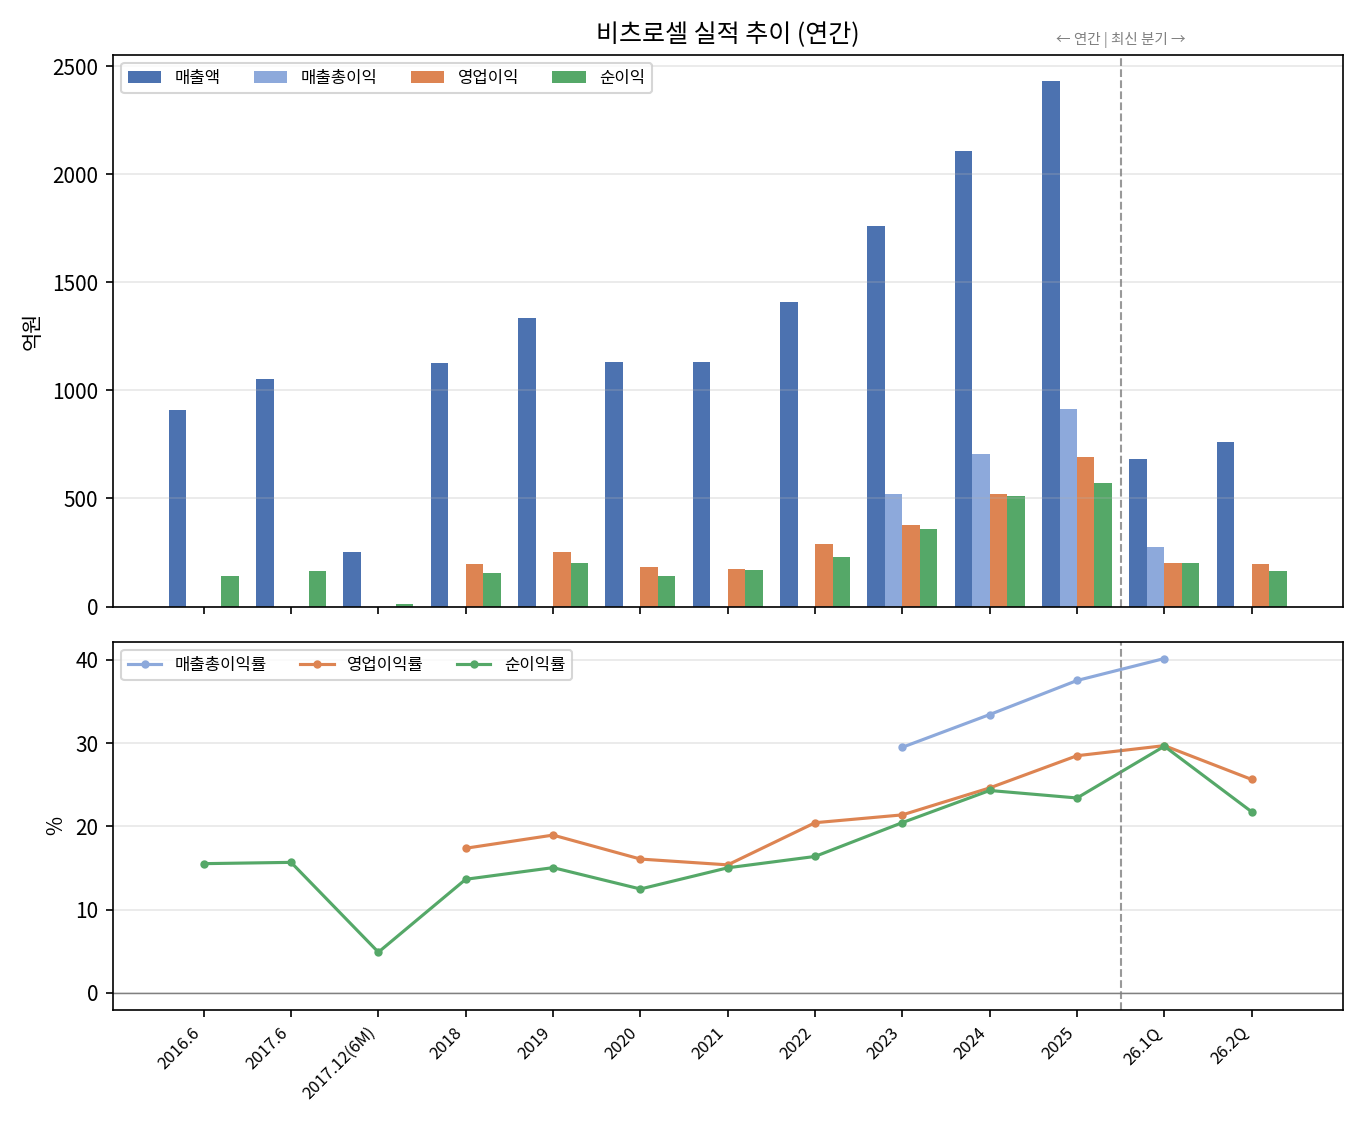Click the 26.2Q x-axis label
This screenshot has width=1365, height=1125.
pyautogui.click(x=1230, y=1044)
